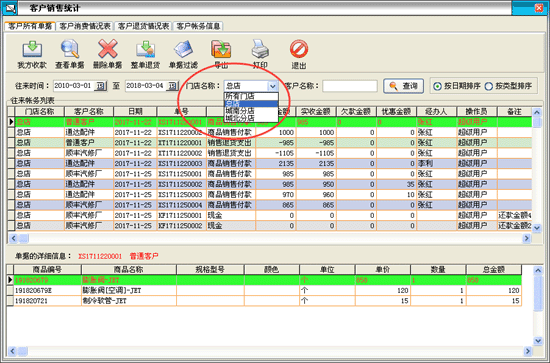Click the 查询 search button
This screenshot has height=363, width=550.
(403, 86)
